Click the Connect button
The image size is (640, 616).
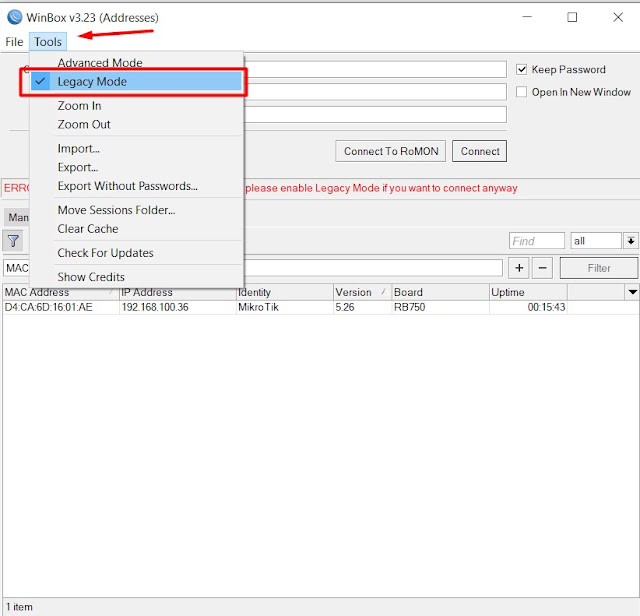tap(480, 151)
